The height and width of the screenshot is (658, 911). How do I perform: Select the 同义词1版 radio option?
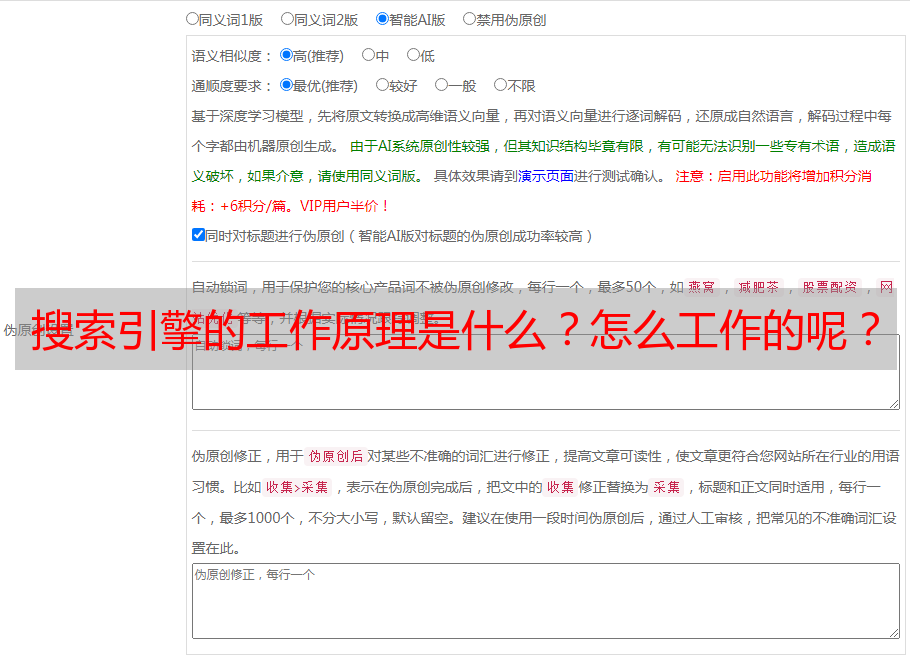192,19
